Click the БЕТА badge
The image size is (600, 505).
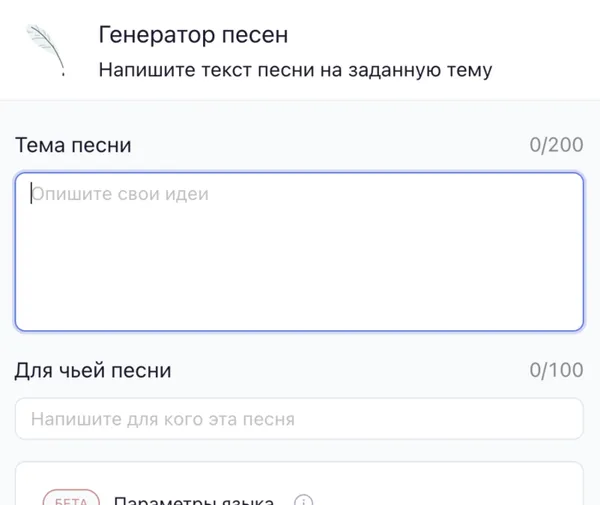click(x=72, y=499)
